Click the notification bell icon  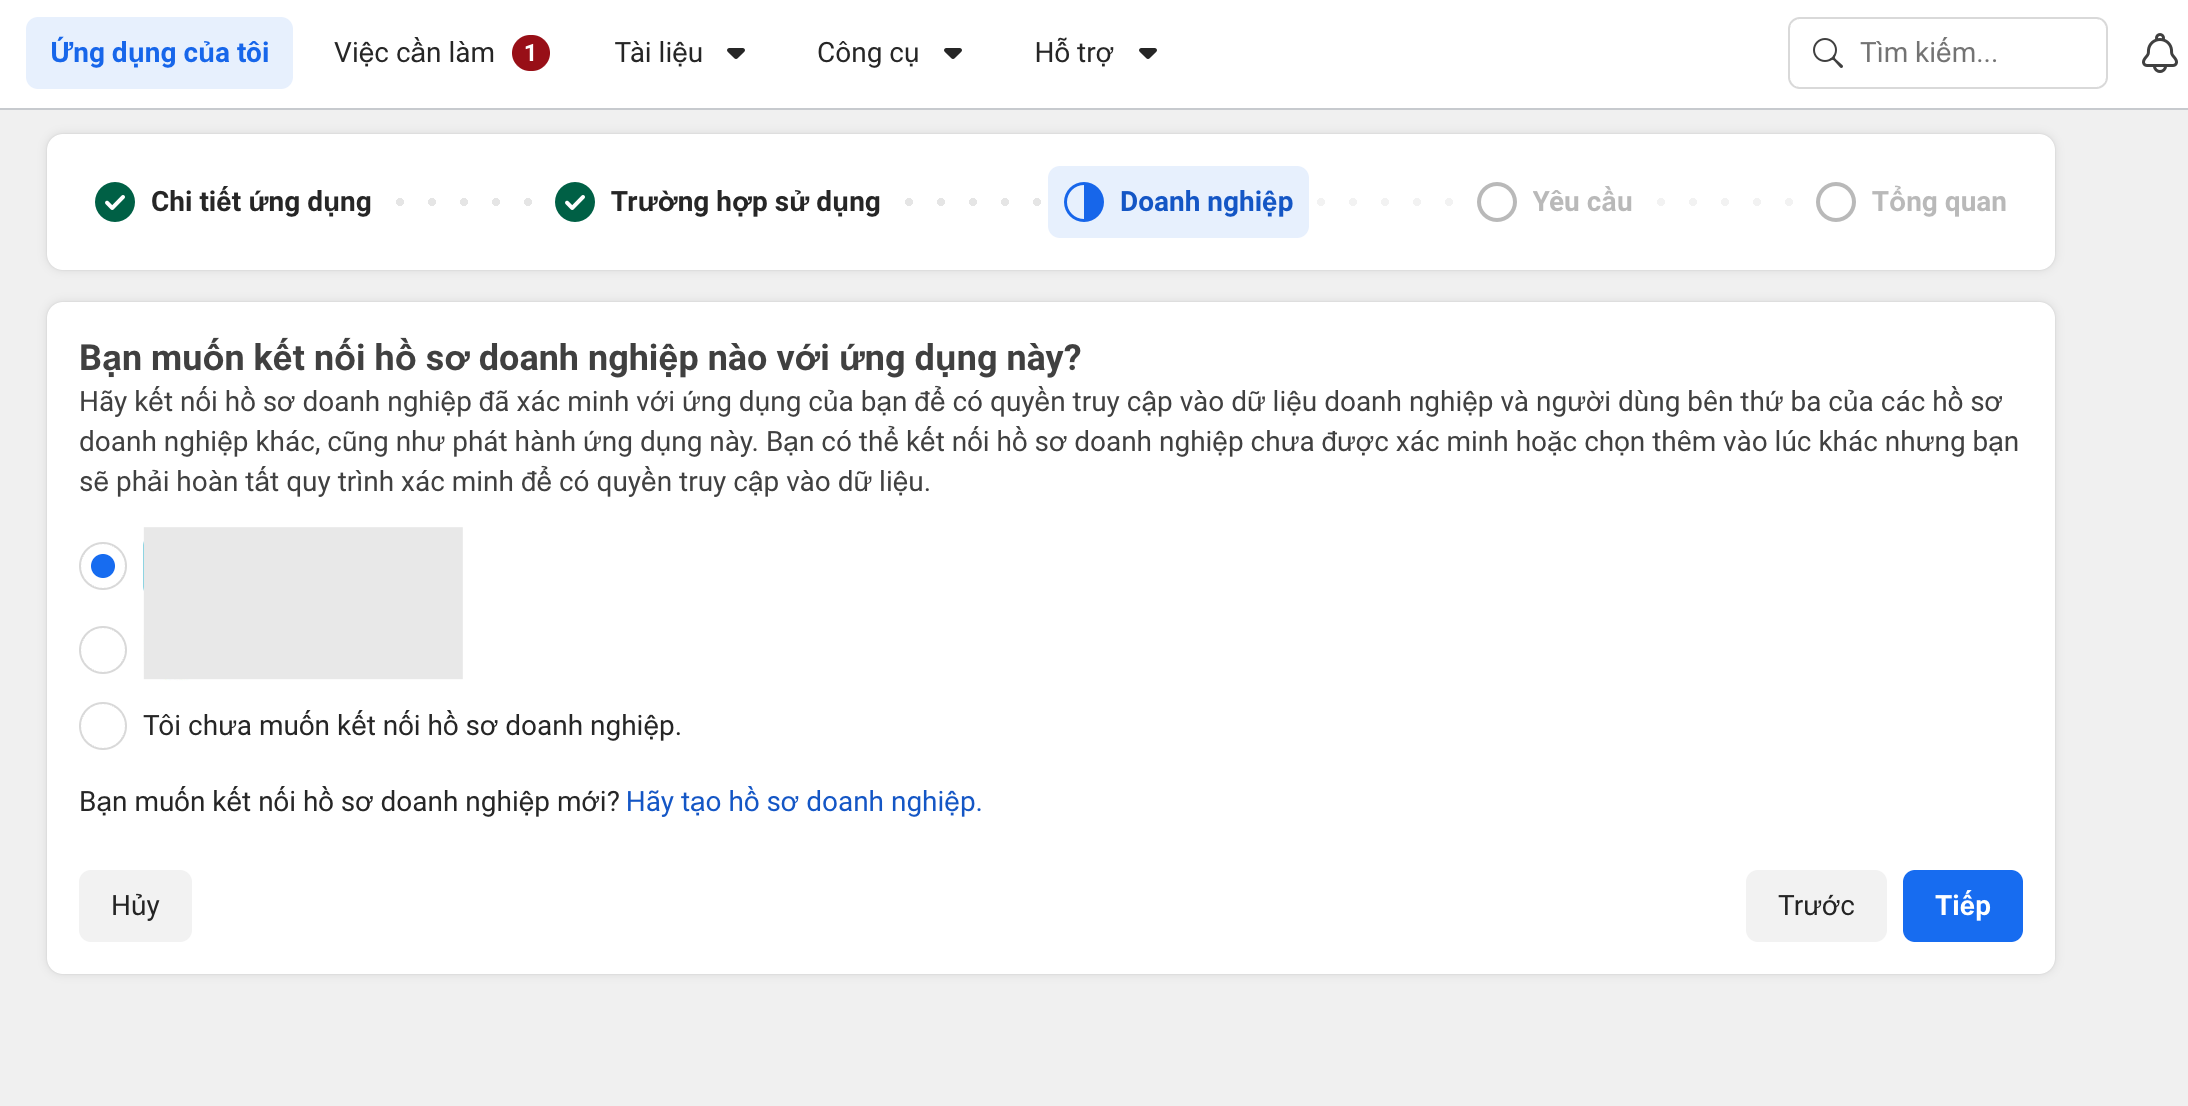click(2159, 53)
